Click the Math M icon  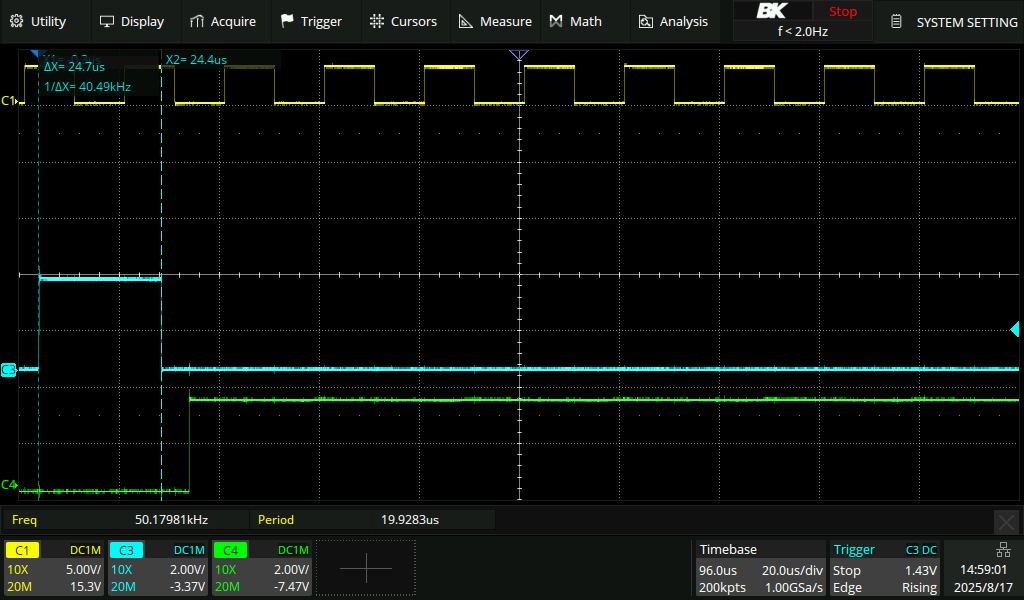(x=556, y=22)
